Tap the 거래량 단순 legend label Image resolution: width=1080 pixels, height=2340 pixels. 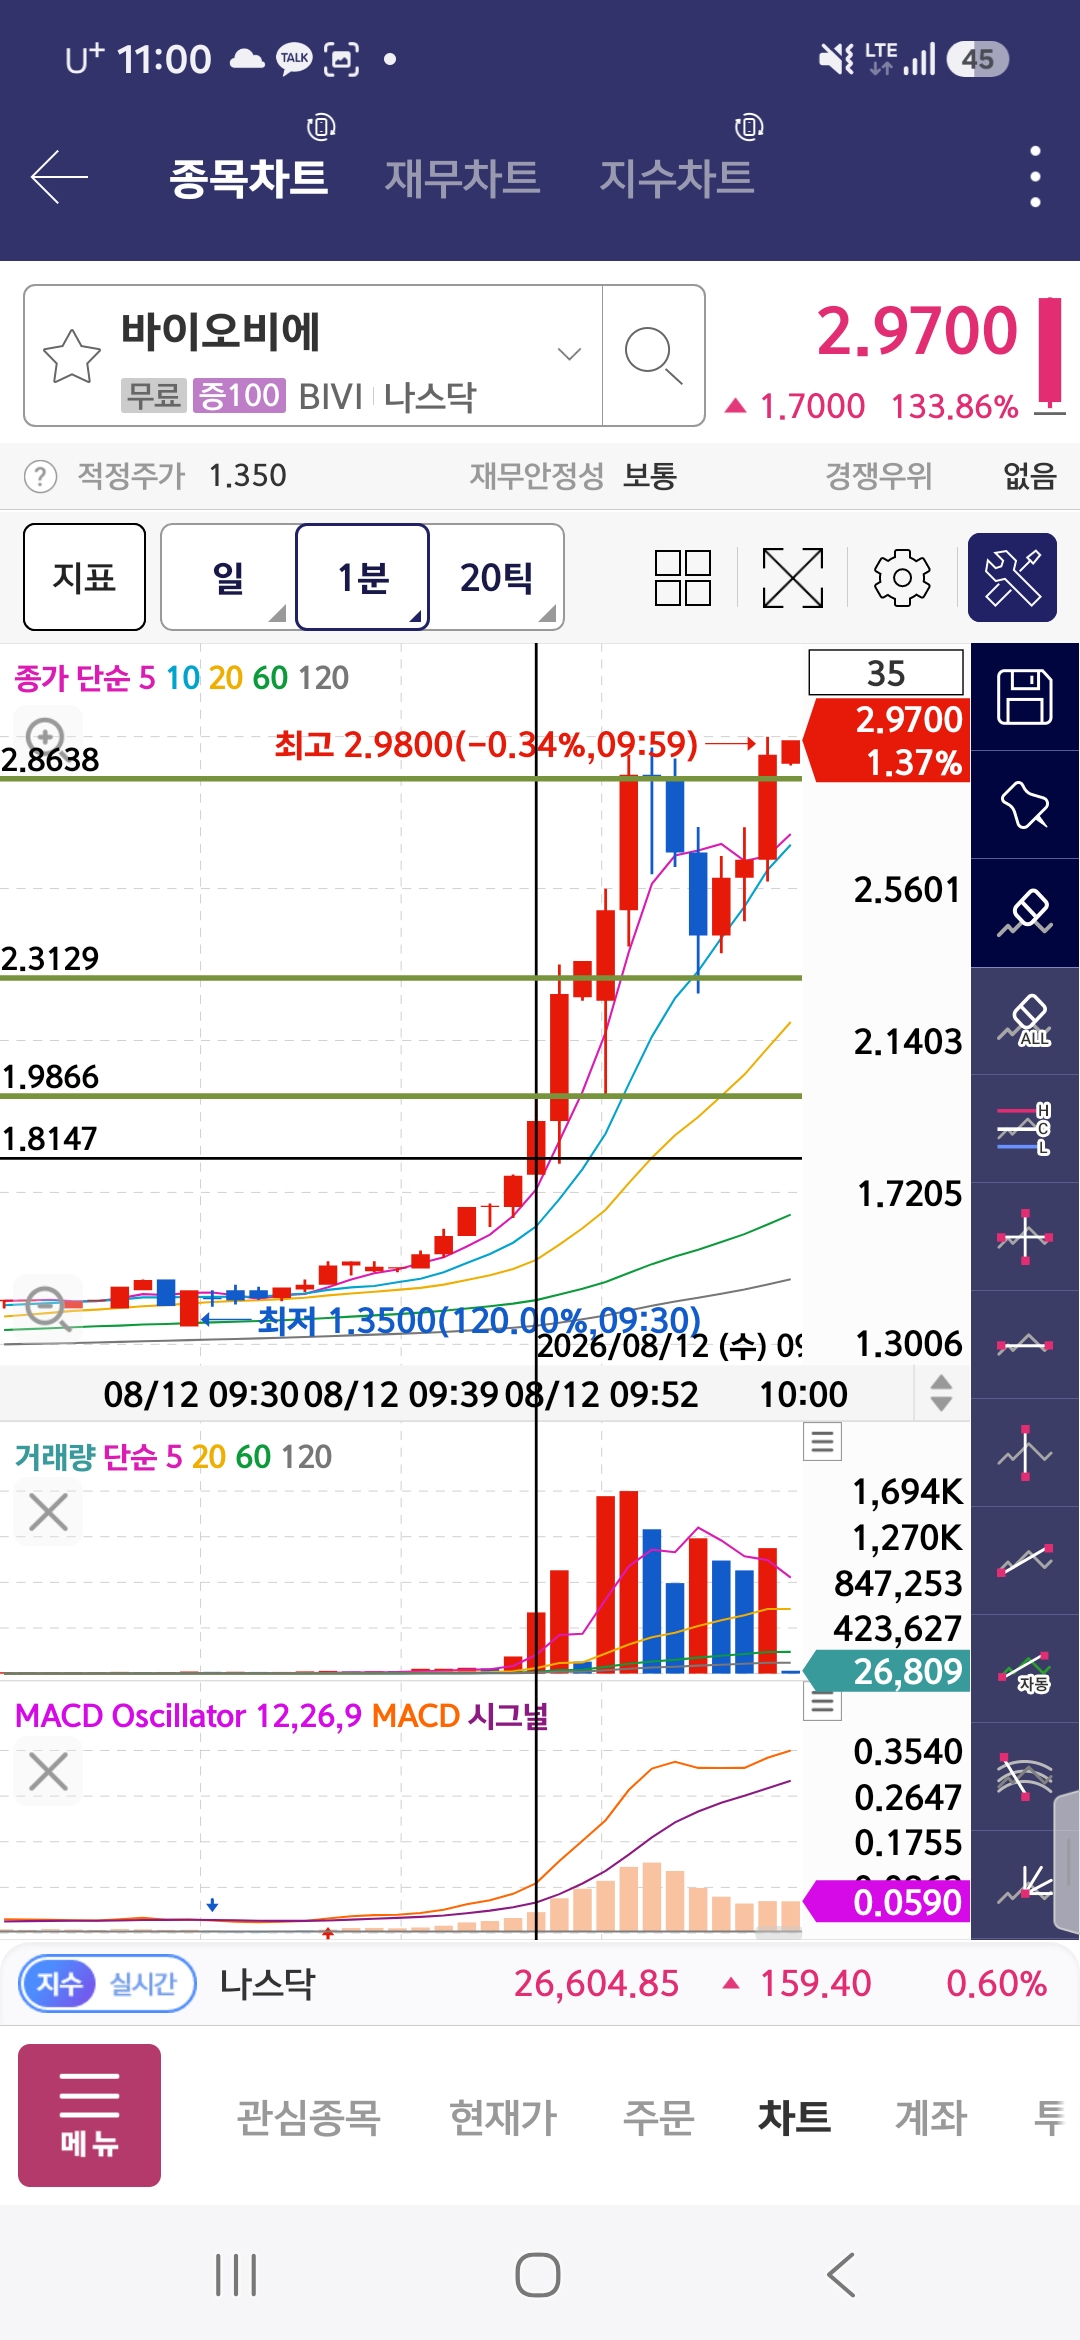[172, 1457]
